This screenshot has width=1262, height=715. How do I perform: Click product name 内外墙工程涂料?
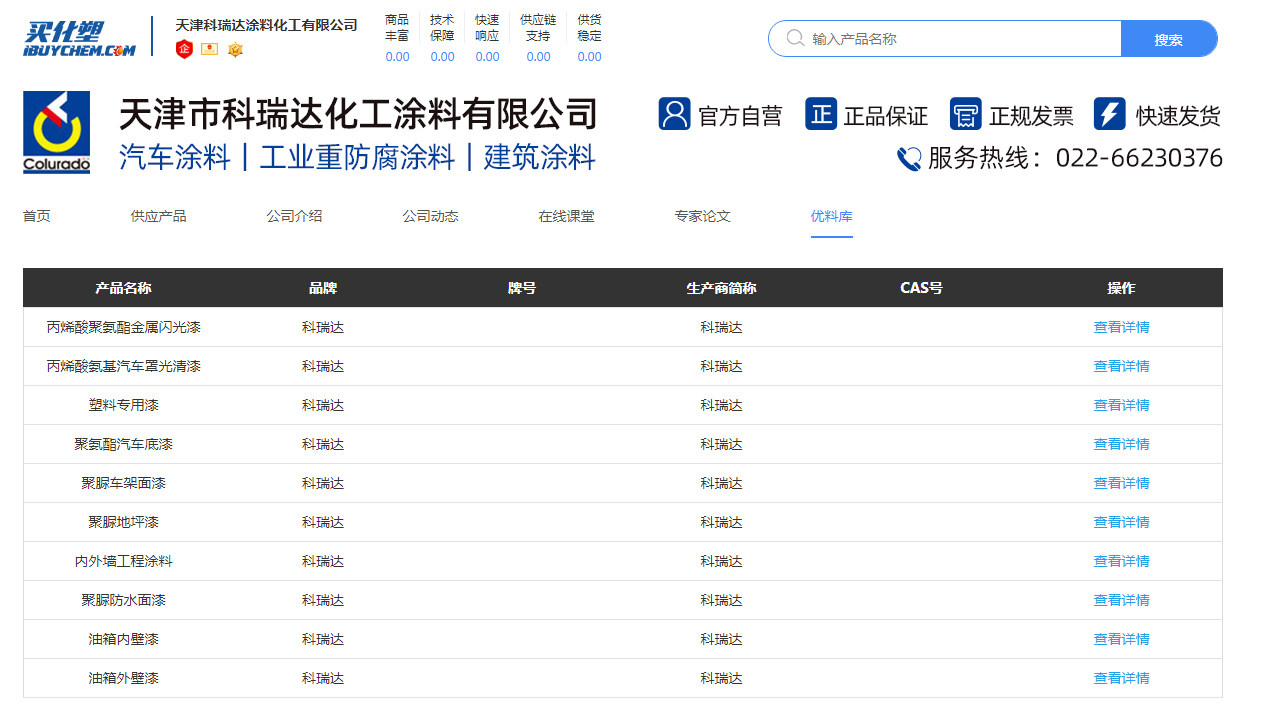coord(123,561)
